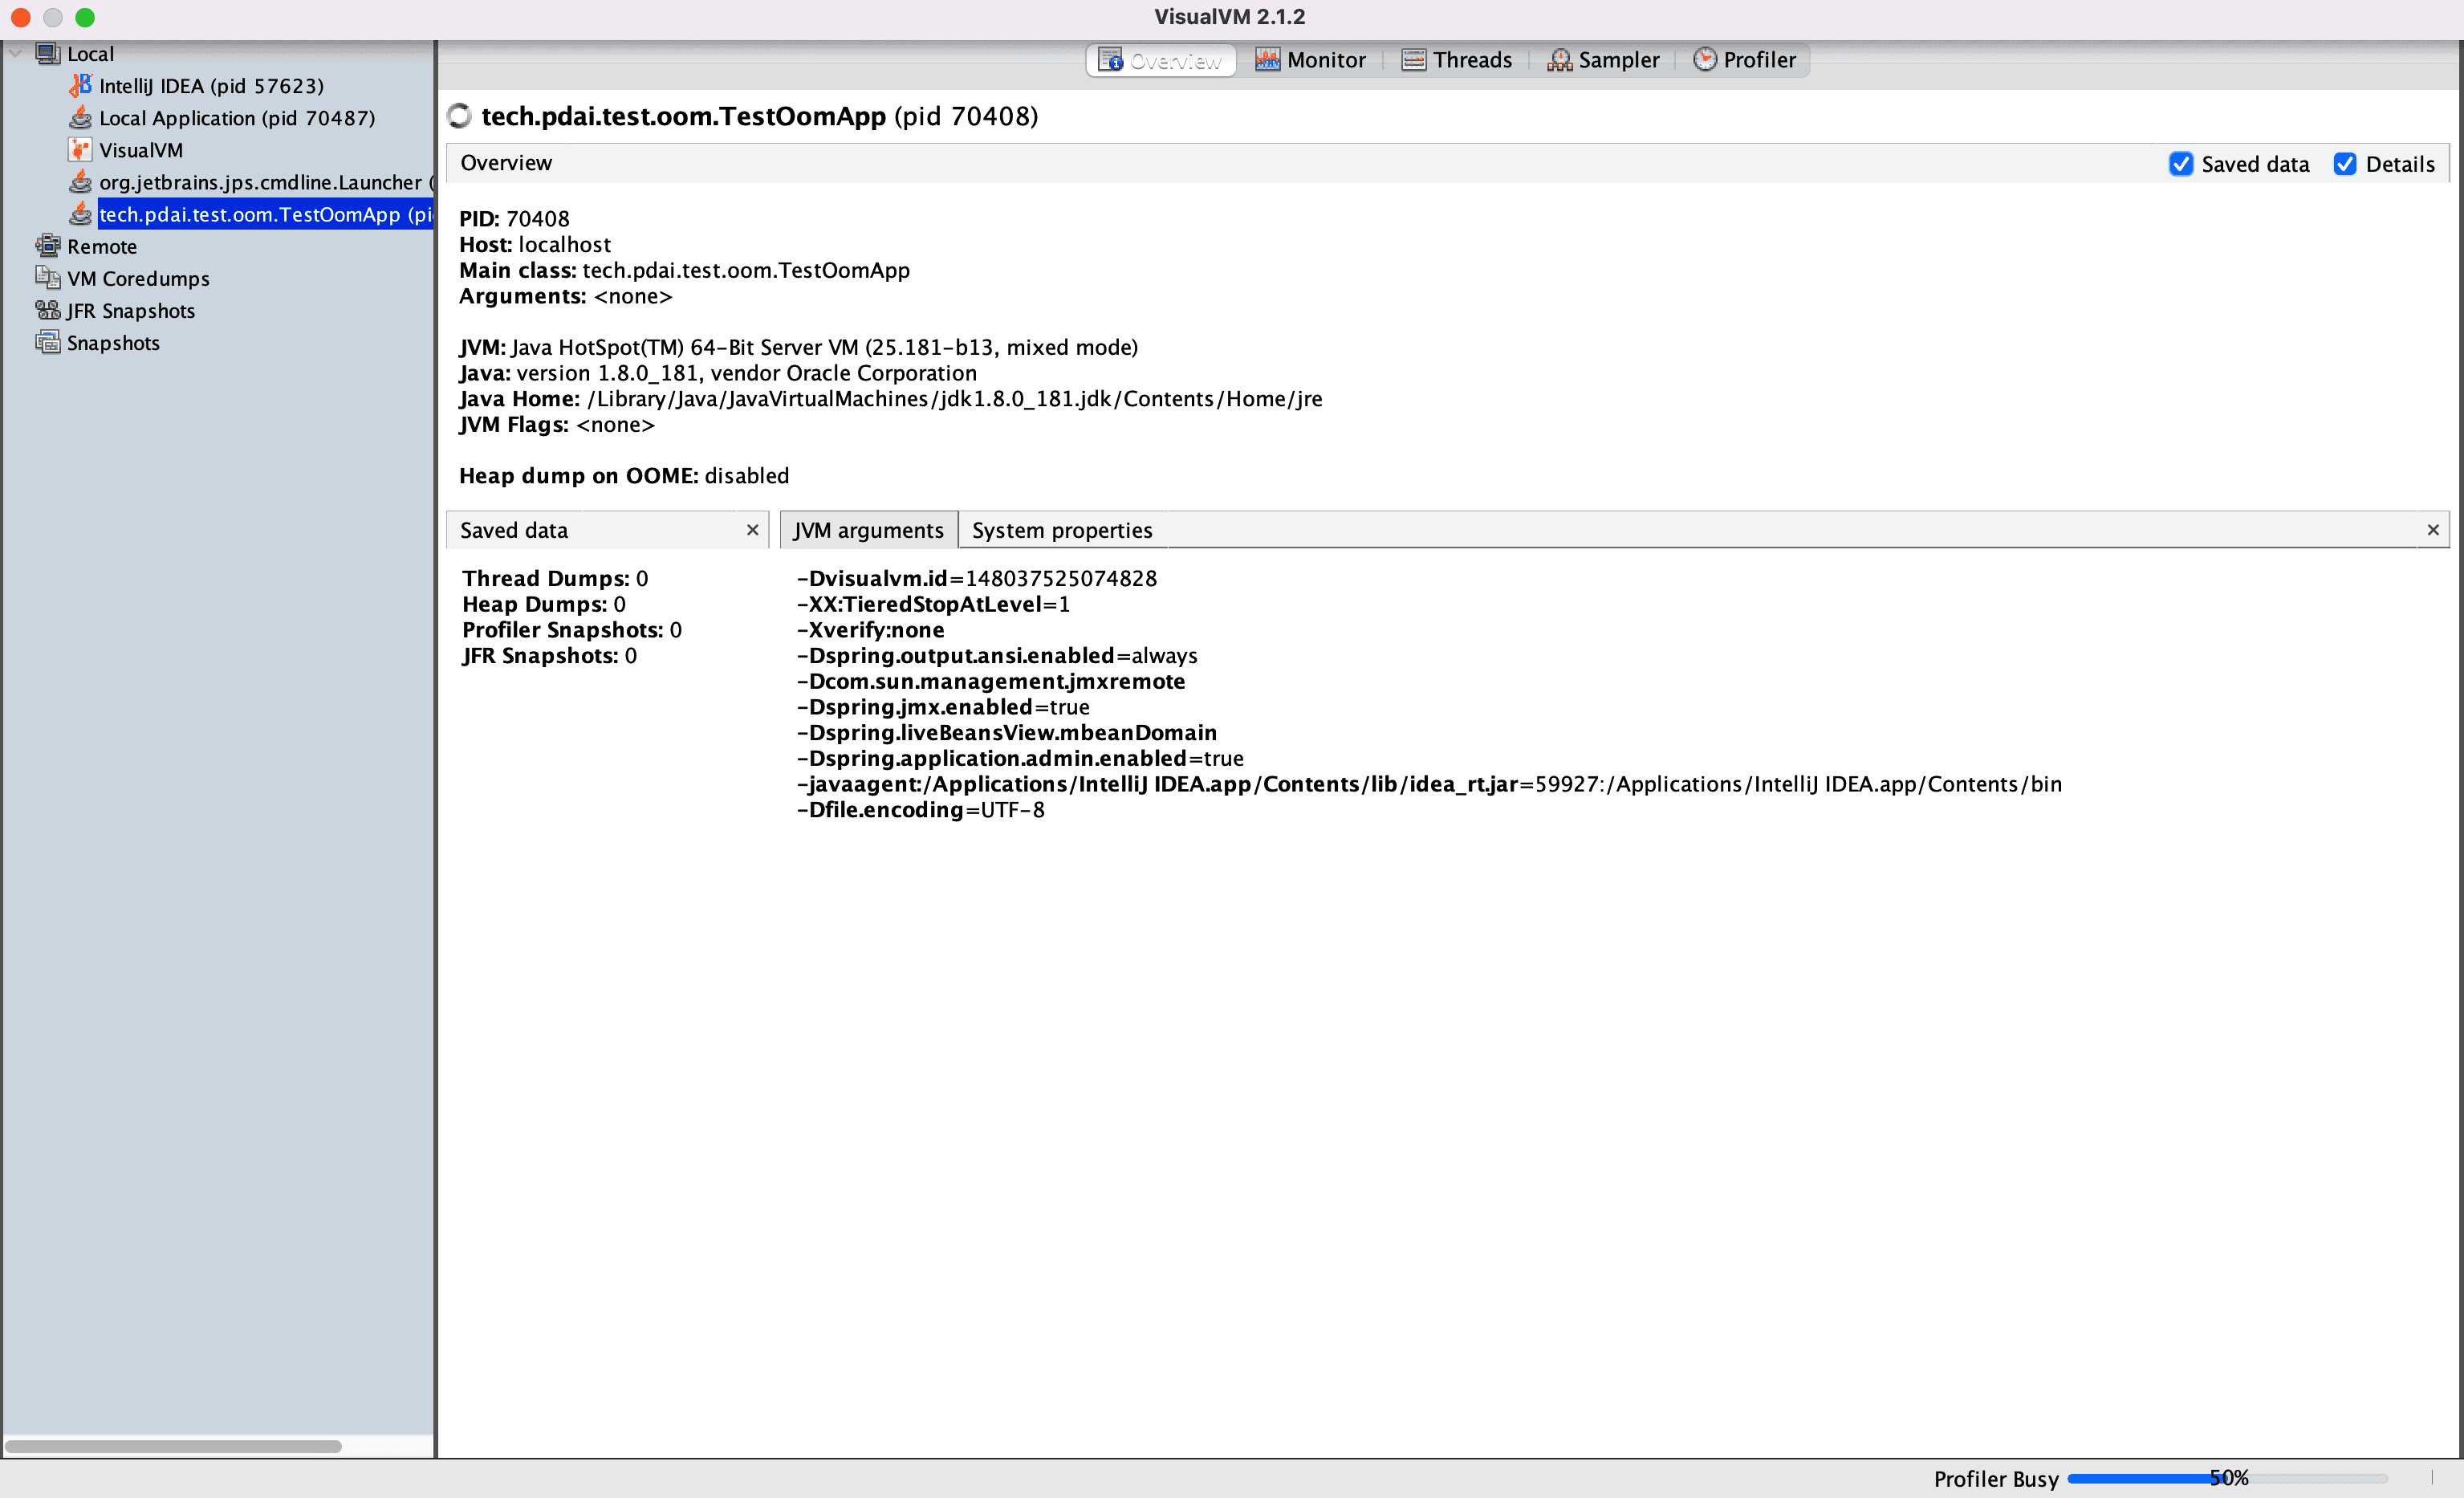Click the VisualVM node icon in tree

tap(80, 150)
